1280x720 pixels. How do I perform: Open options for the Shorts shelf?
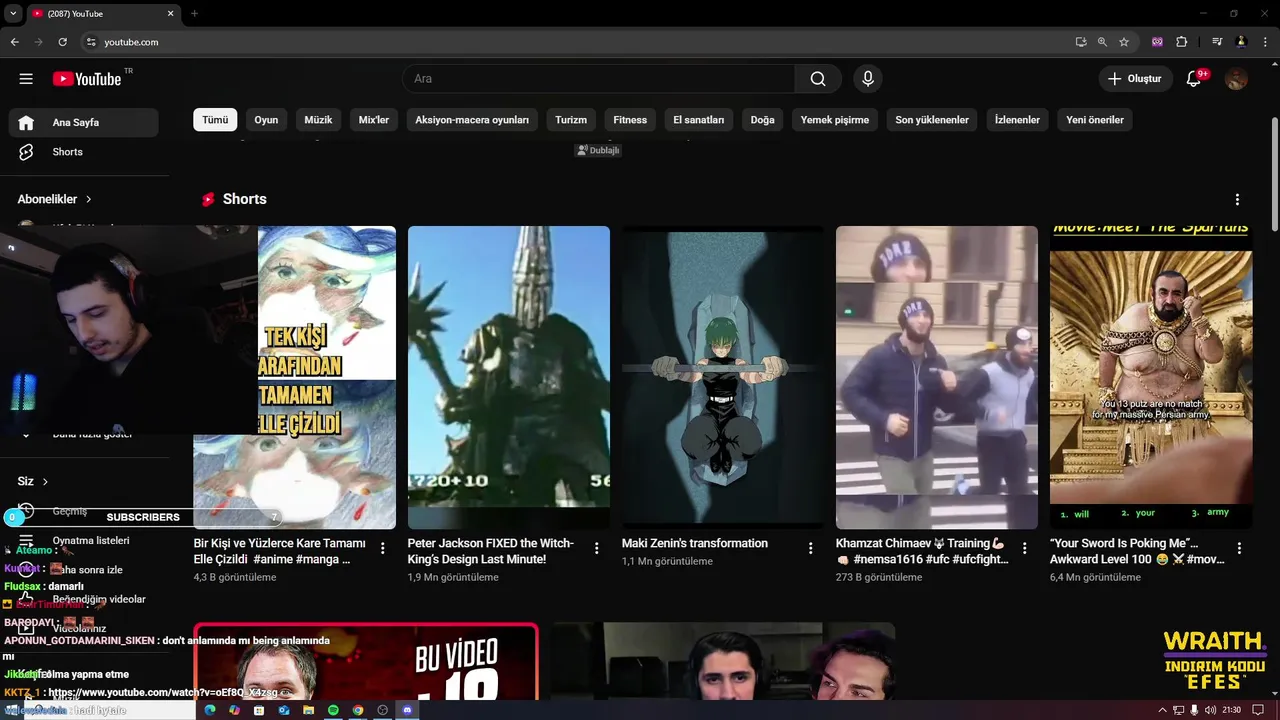point(1237,200)
